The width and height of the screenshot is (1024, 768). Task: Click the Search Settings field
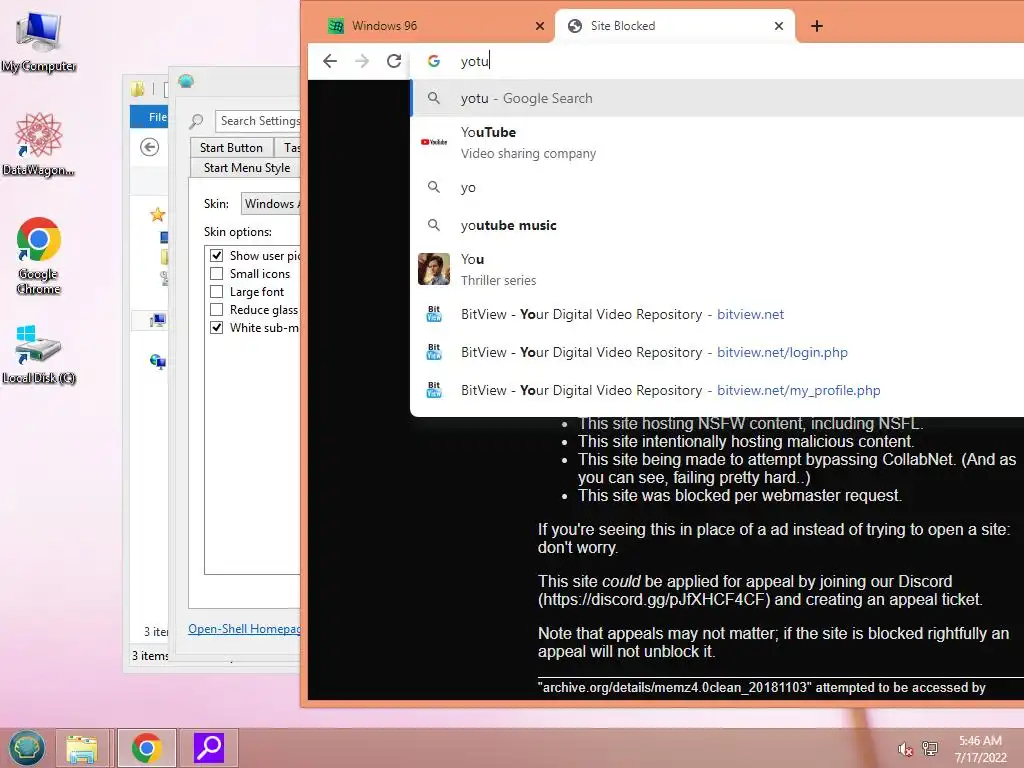pyautogui.click(x=258, y=121)
